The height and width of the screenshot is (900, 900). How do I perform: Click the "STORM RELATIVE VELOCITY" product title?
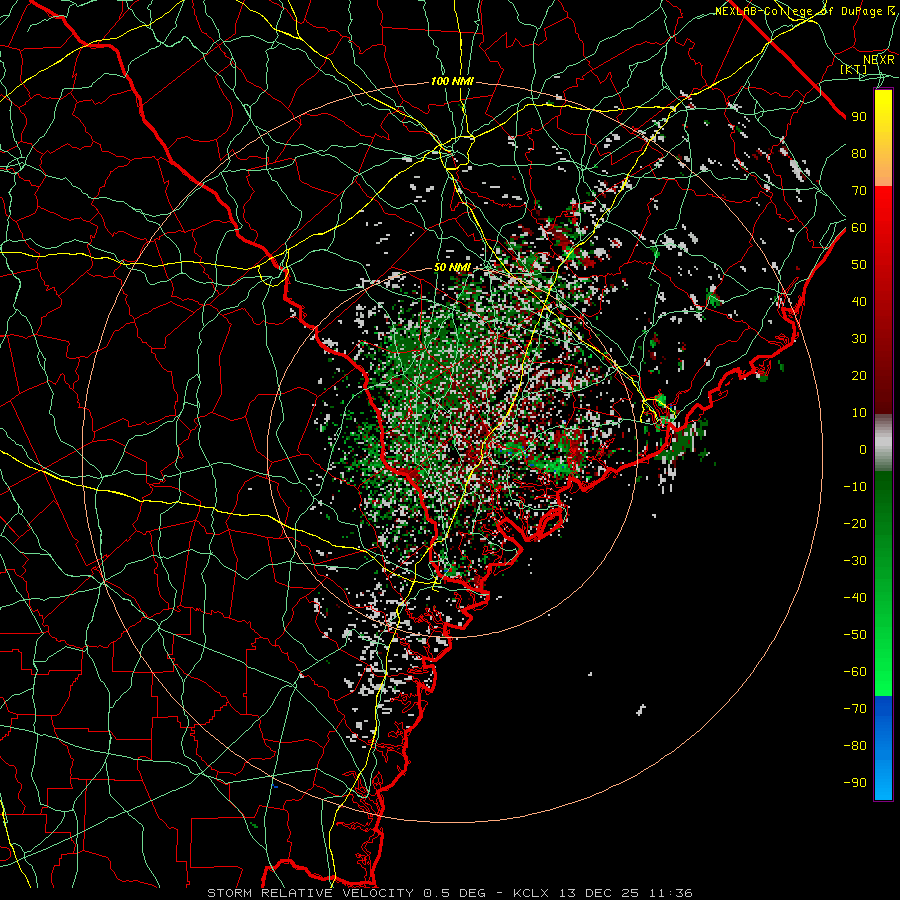tap(310, 893)
